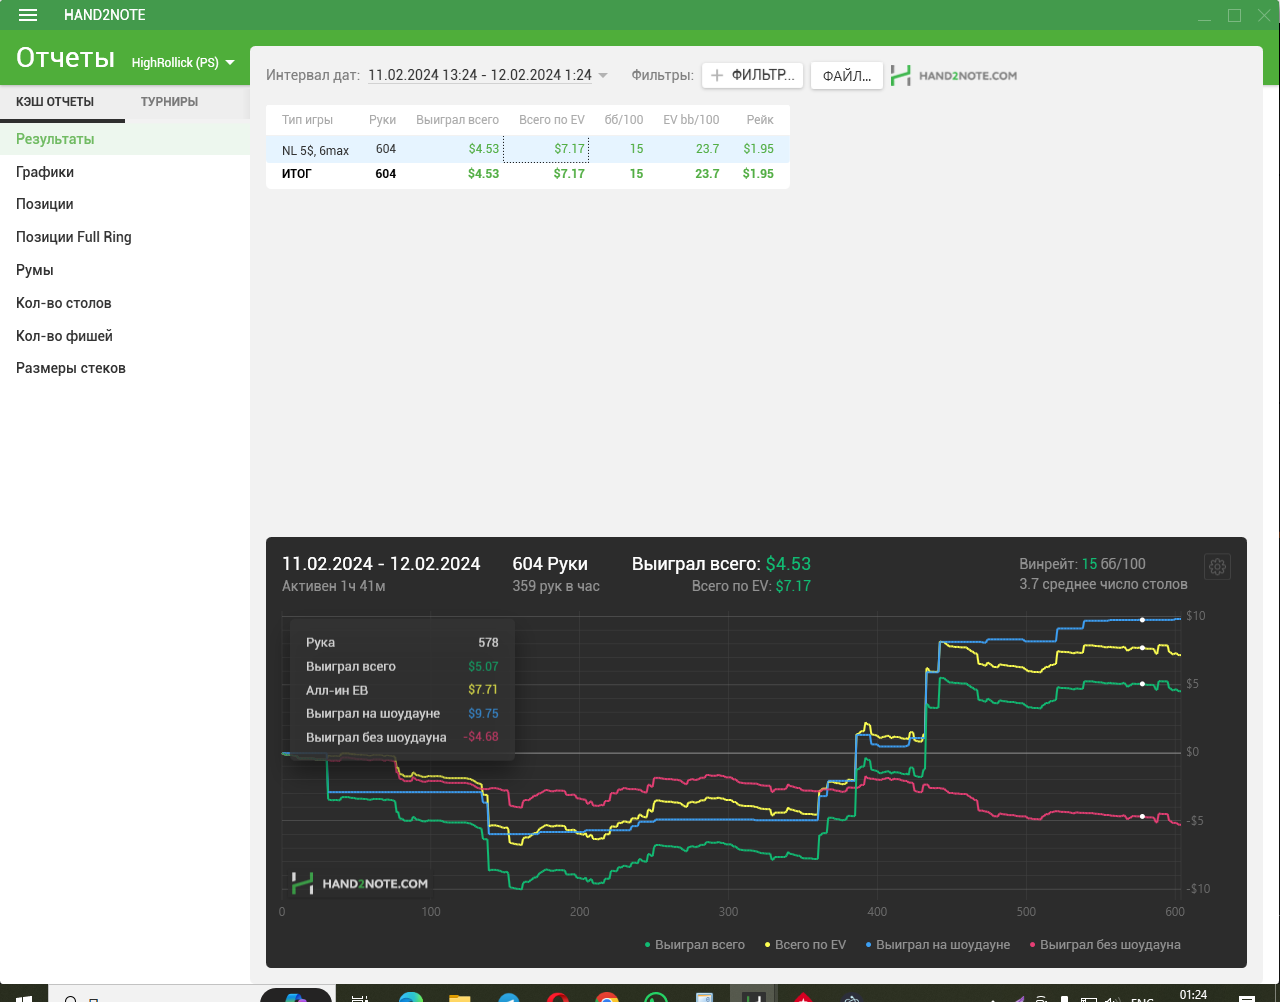
Task: Sort by the EV bb/100 column header
Action: coord(691,120)
